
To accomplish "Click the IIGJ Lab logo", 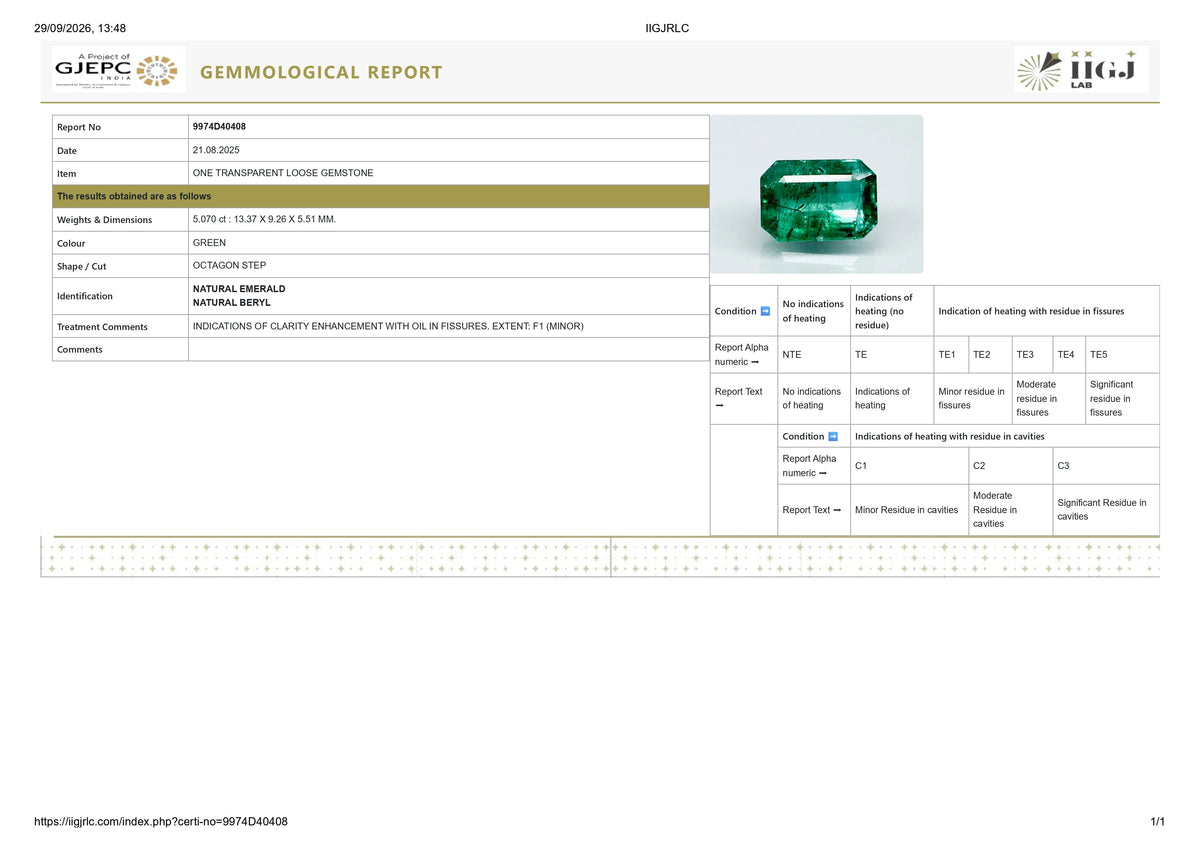I will 1081,70.
